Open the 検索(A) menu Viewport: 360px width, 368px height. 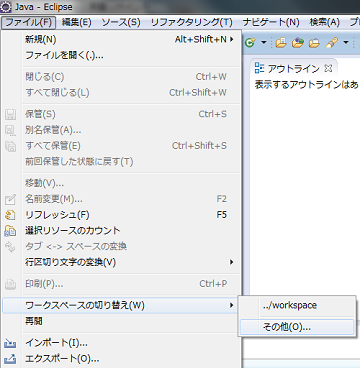coord(324,22)
